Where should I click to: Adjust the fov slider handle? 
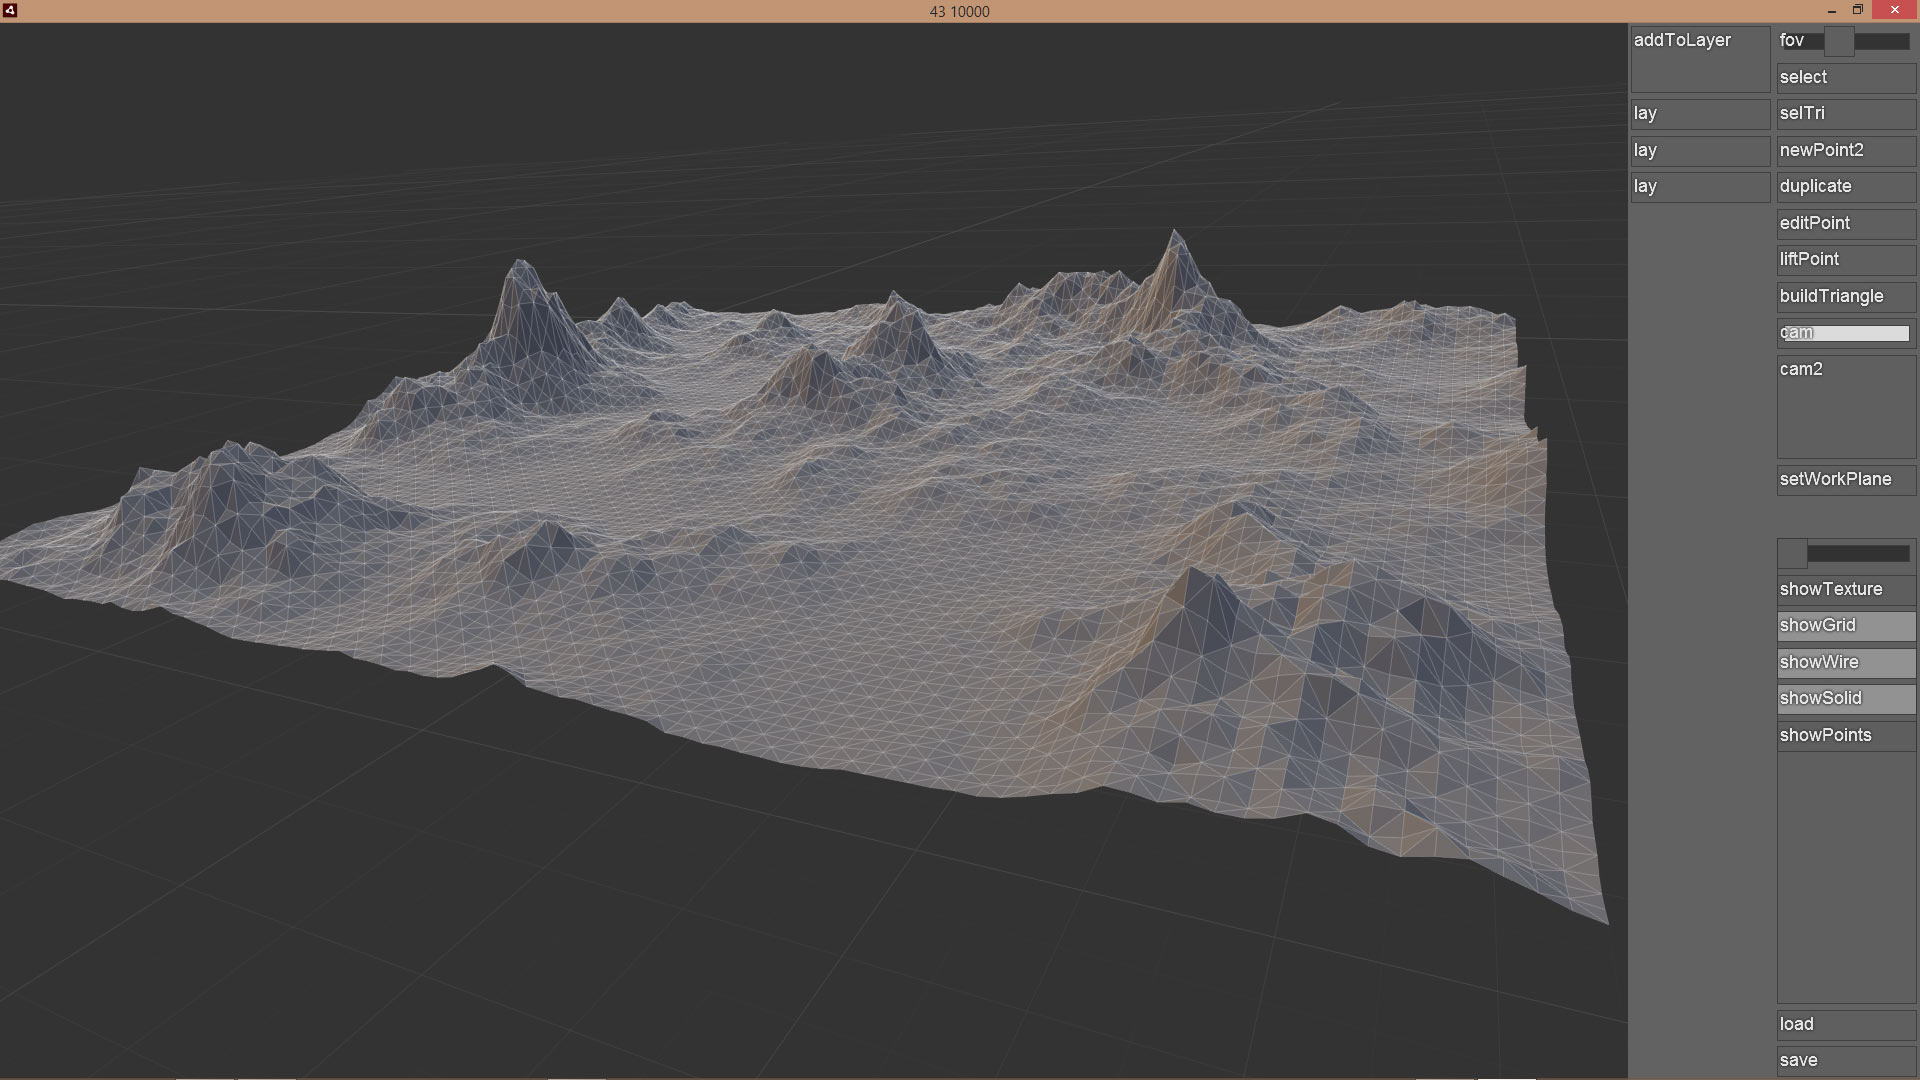1838,42
